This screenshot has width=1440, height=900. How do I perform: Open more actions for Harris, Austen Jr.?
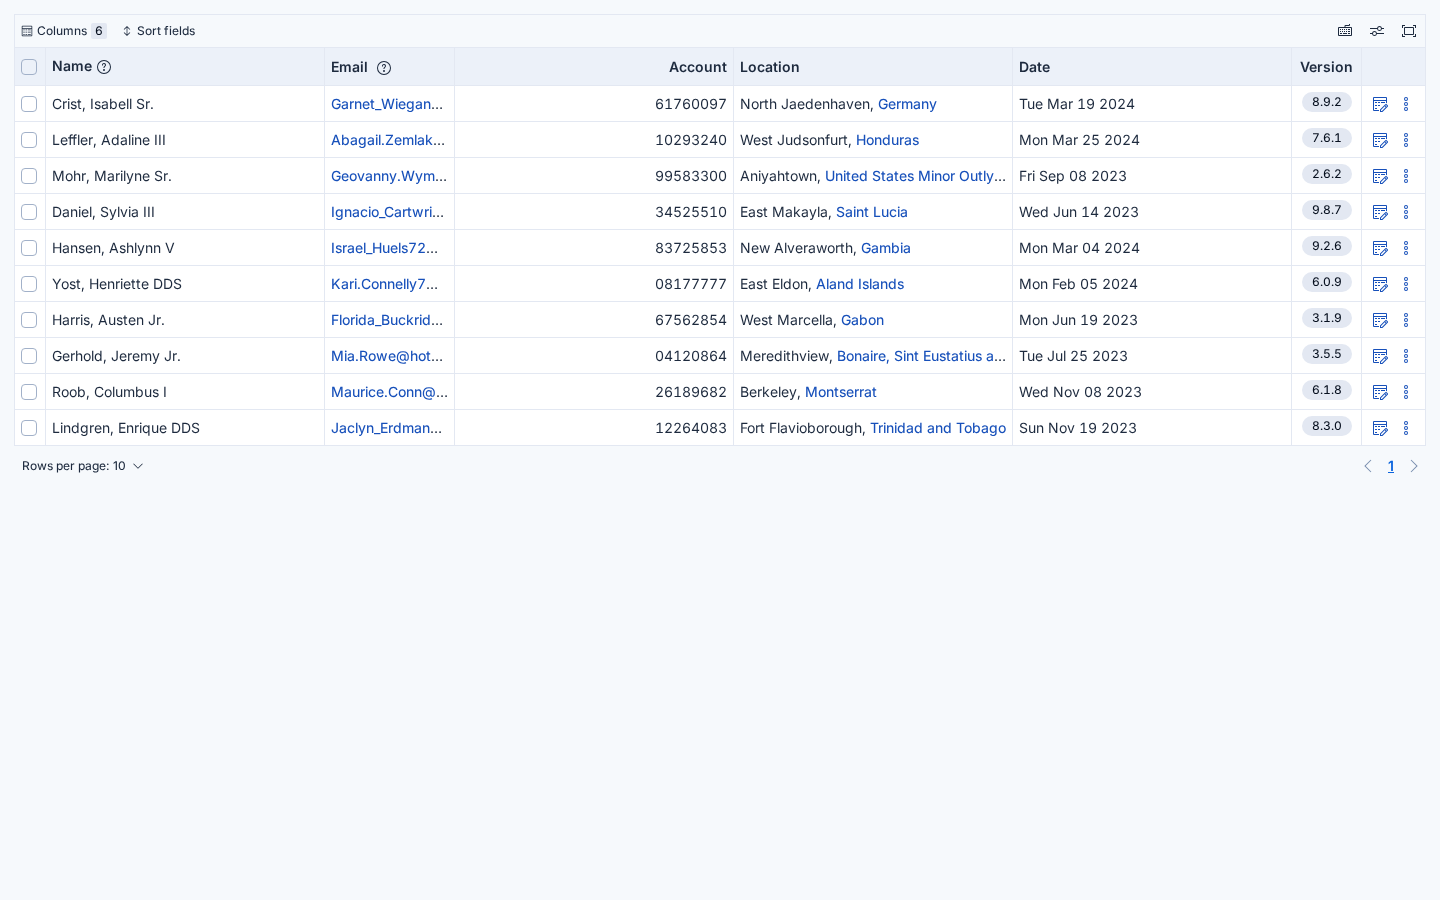(1406, 320)
